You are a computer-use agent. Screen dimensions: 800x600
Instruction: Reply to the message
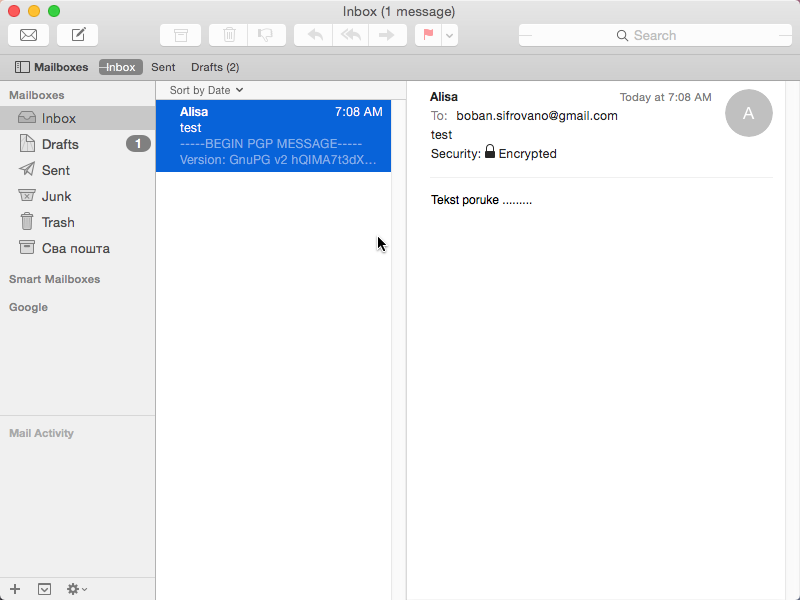point(314,35)
